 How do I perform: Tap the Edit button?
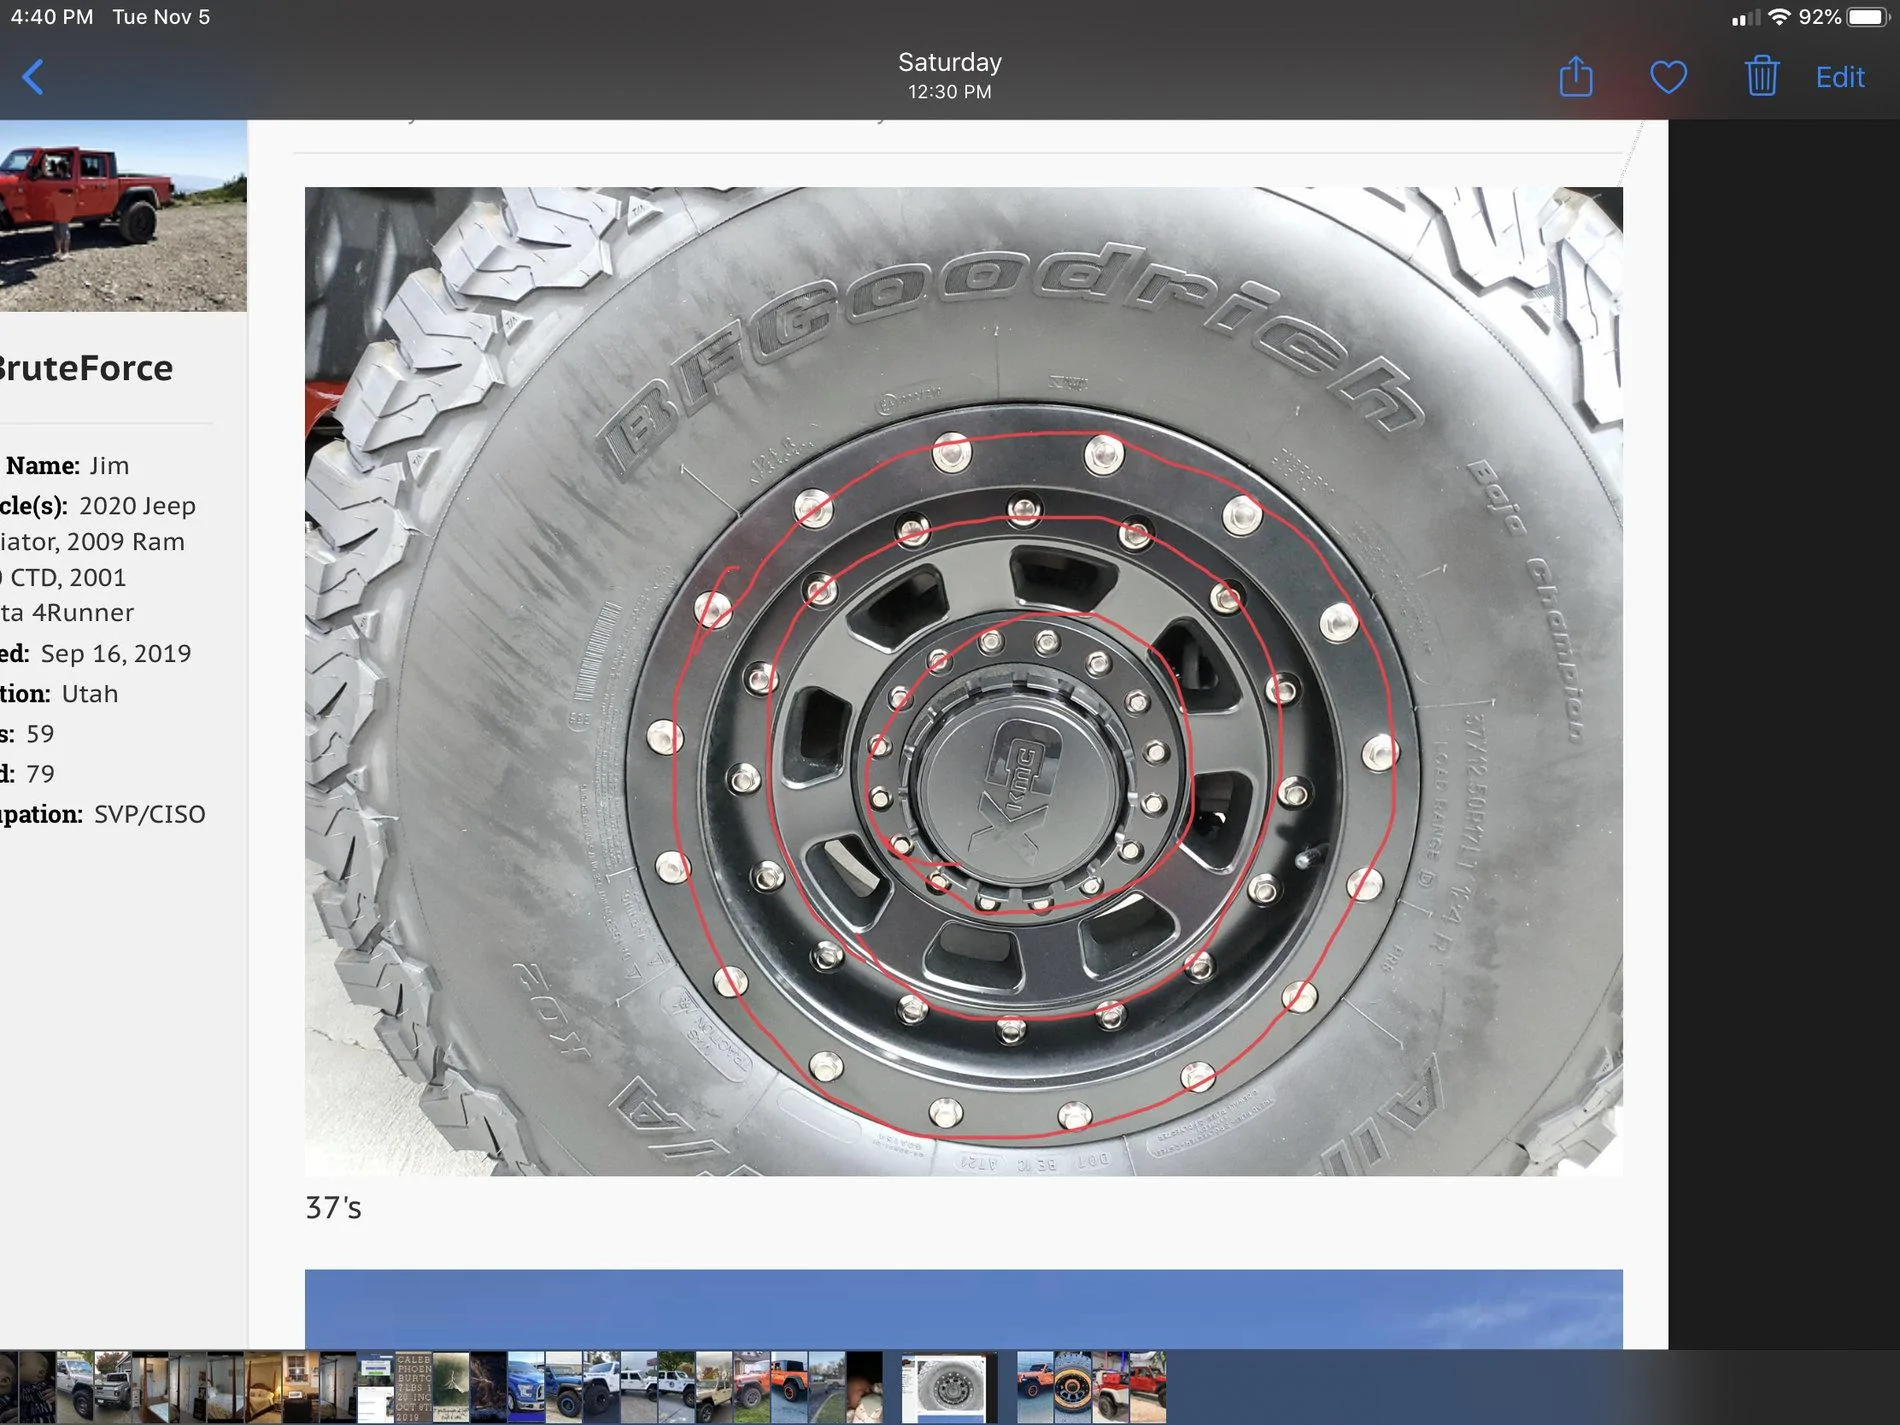point(1840,77)
